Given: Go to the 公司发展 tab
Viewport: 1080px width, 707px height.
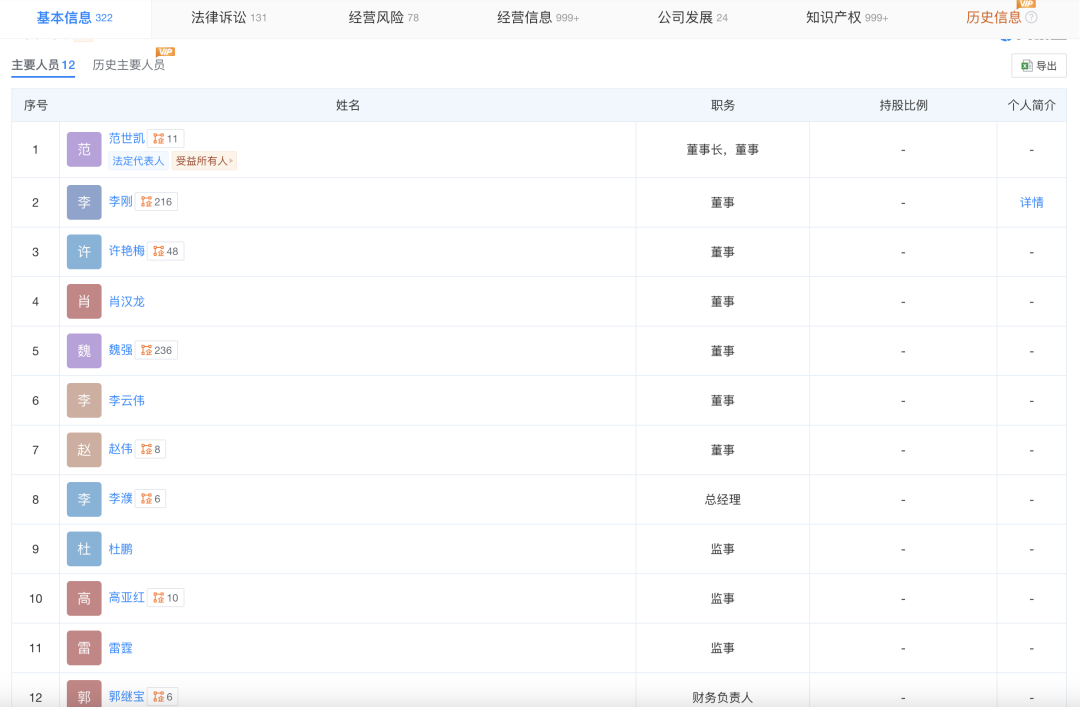Looking at the screenshot, I should [x=692, y=18].
